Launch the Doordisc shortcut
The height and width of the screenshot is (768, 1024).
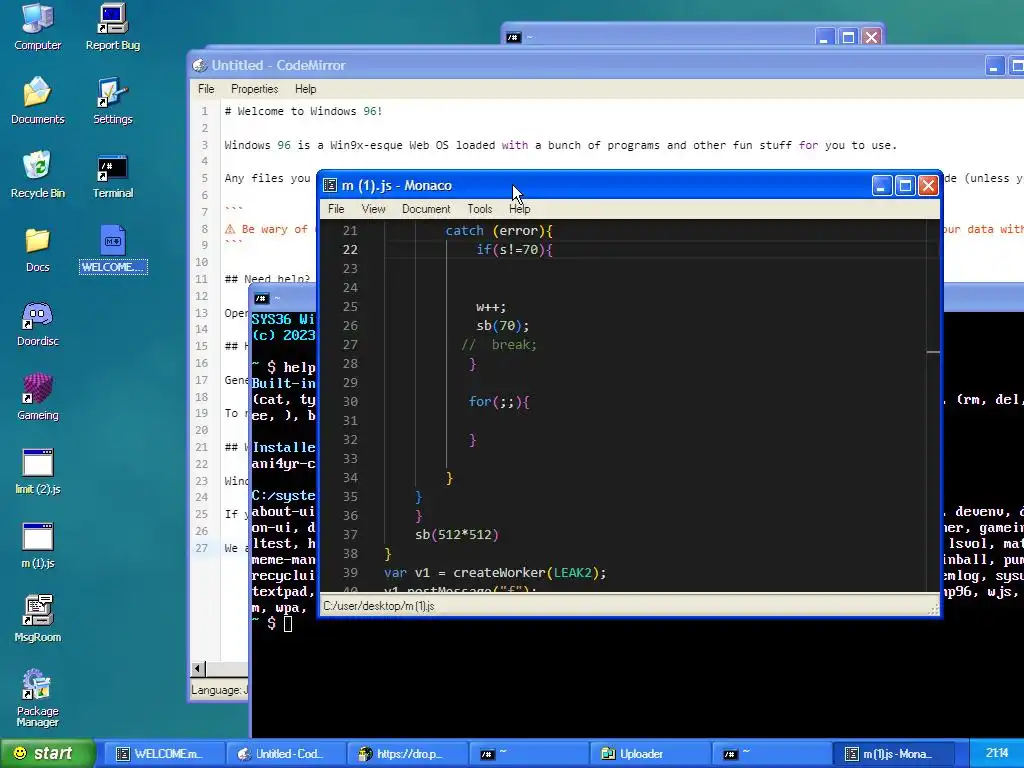point(37,323)
